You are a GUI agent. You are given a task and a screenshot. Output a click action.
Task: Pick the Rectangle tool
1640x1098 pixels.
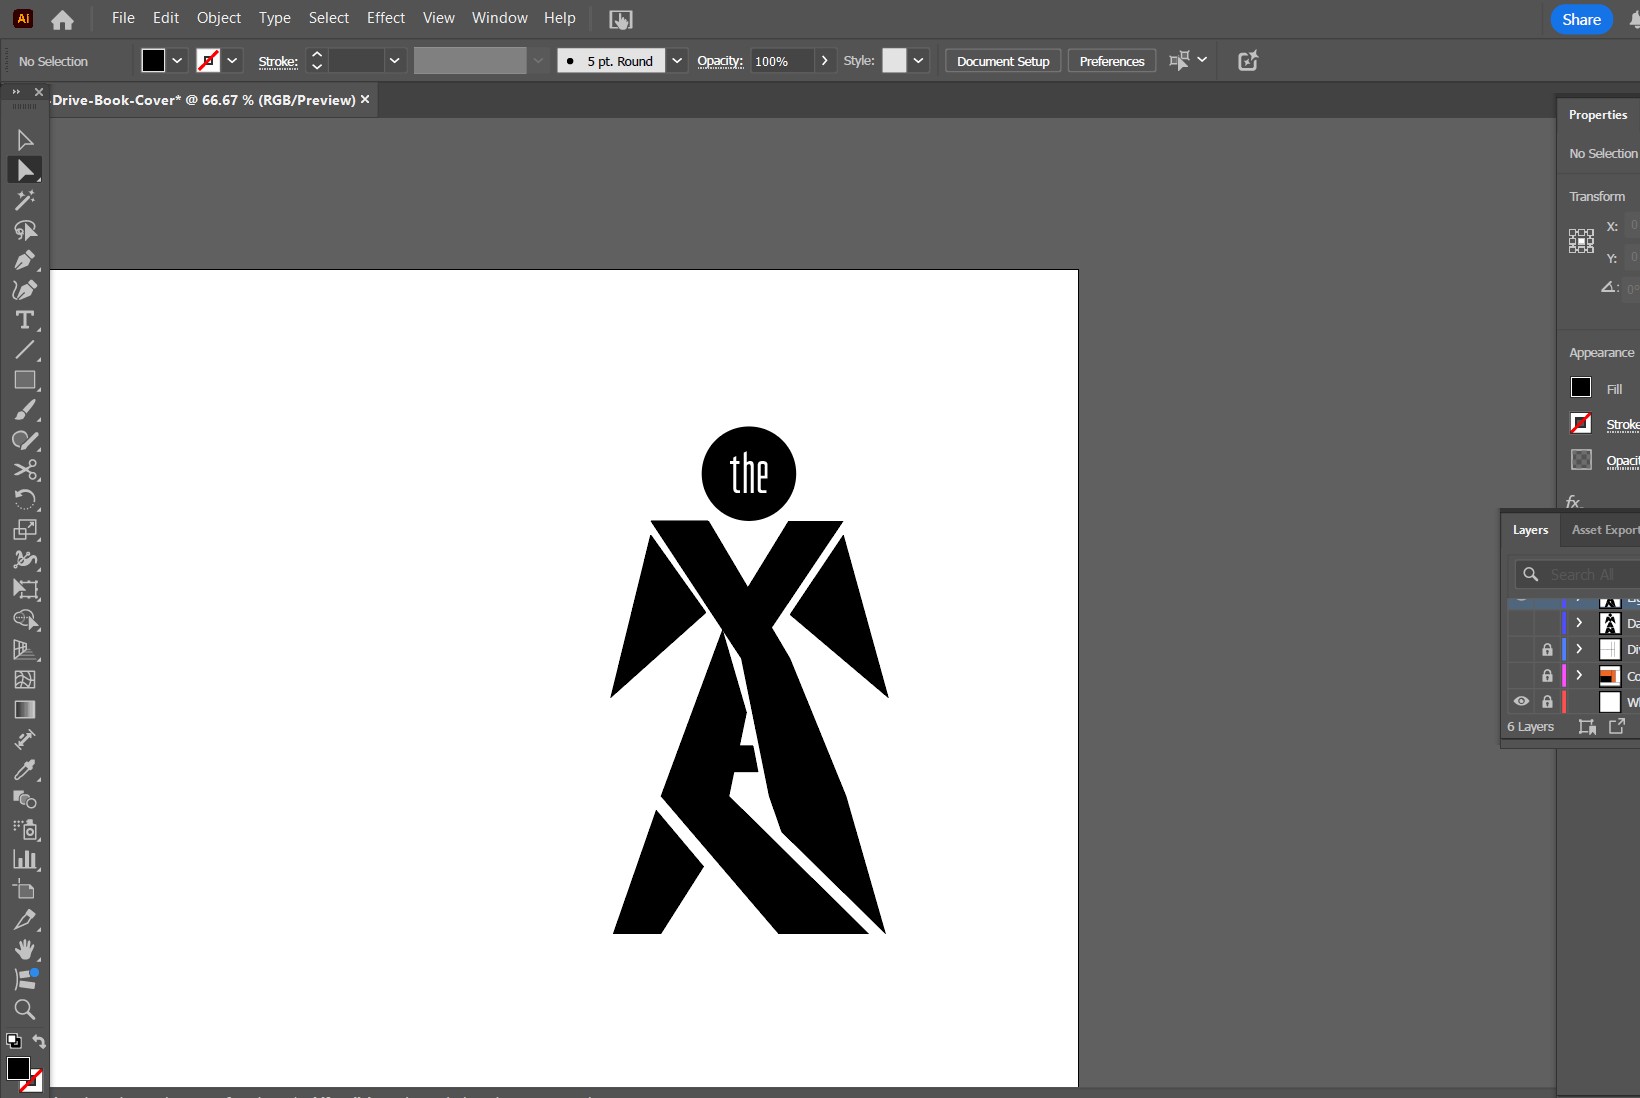[x=25, y=380]
